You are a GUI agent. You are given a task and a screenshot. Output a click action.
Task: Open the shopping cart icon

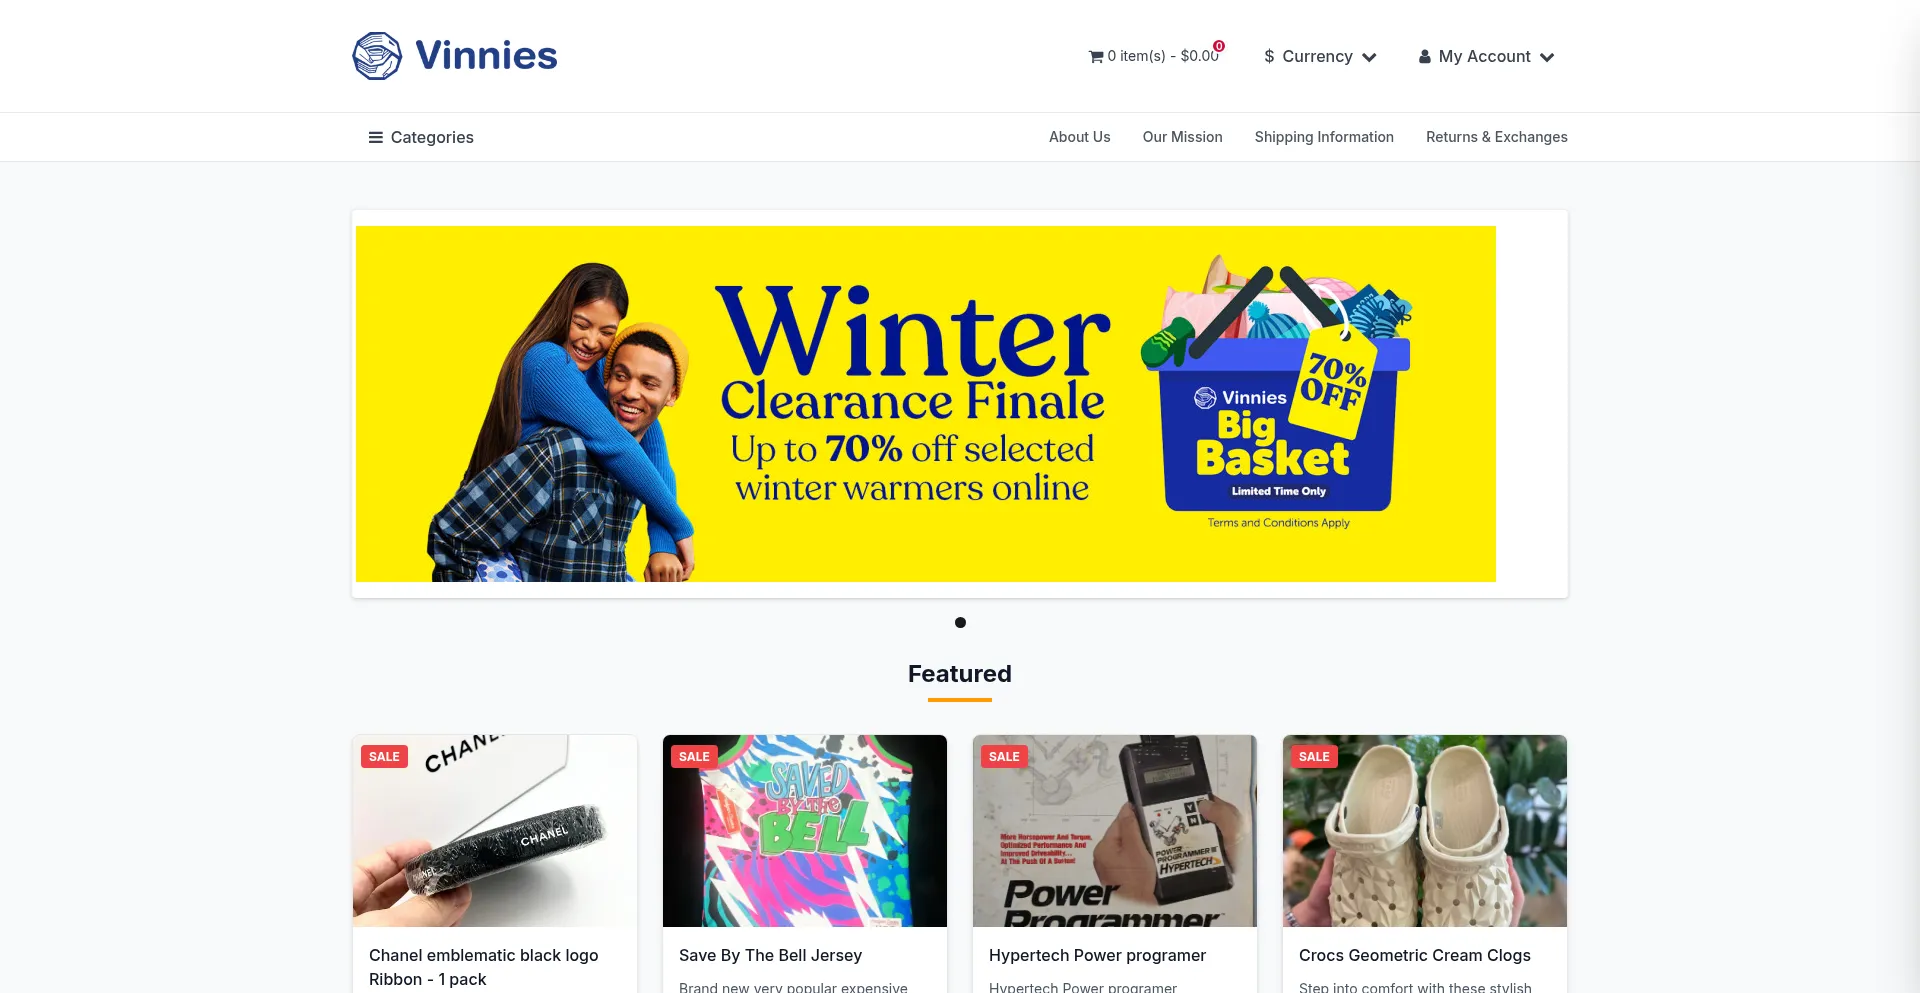pyautogui.click(x=1095, y=57)
